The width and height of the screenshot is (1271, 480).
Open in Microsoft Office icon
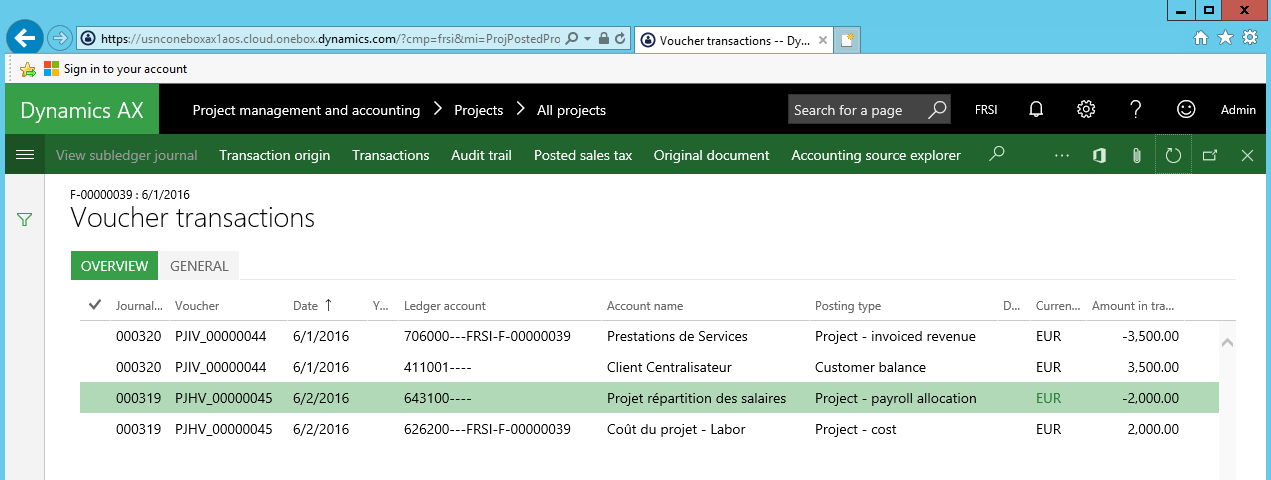1099,155
